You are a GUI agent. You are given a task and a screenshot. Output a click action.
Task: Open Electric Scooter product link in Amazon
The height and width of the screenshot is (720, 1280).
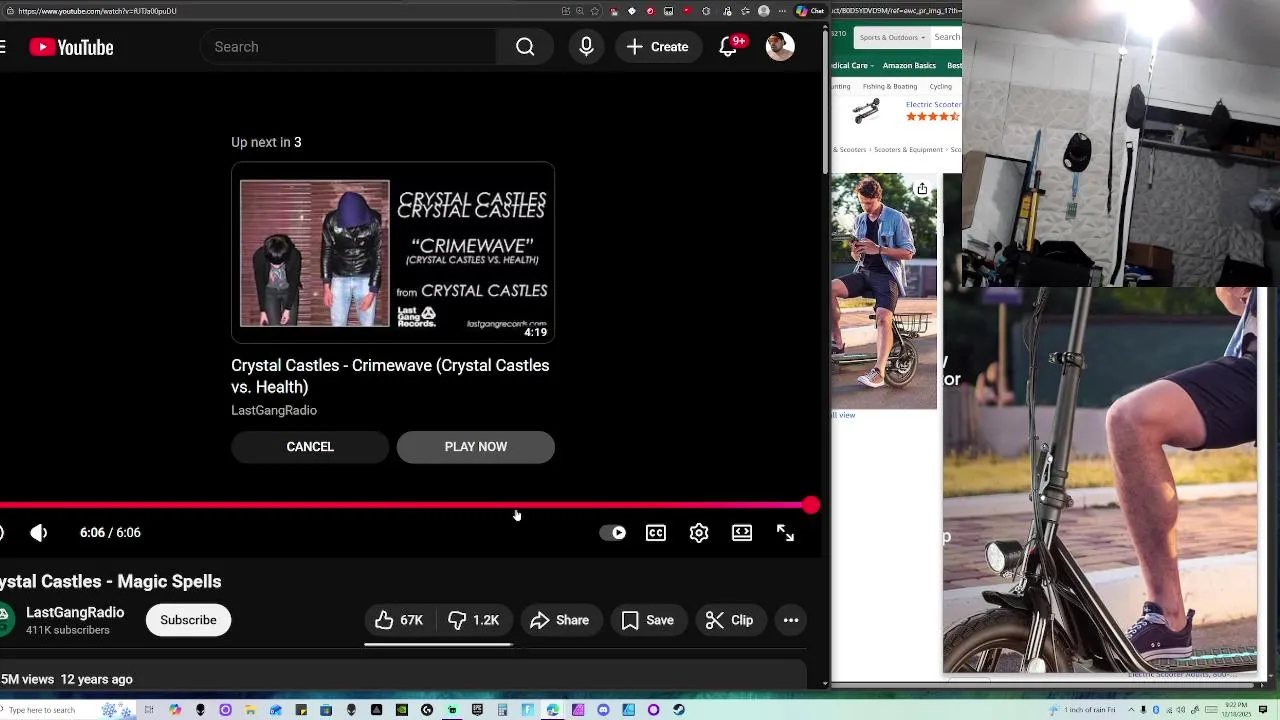pyautogui.click(x=933, y=104)
